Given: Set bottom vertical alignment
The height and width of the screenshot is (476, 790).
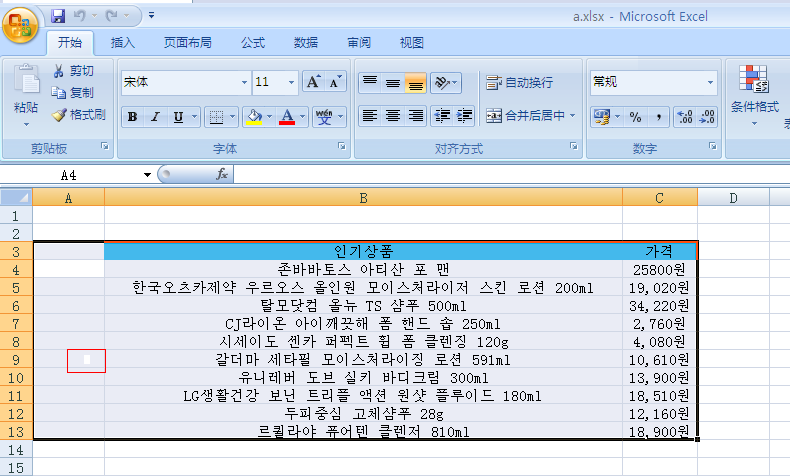Looking at the screenshot, I should pos(415,82).
